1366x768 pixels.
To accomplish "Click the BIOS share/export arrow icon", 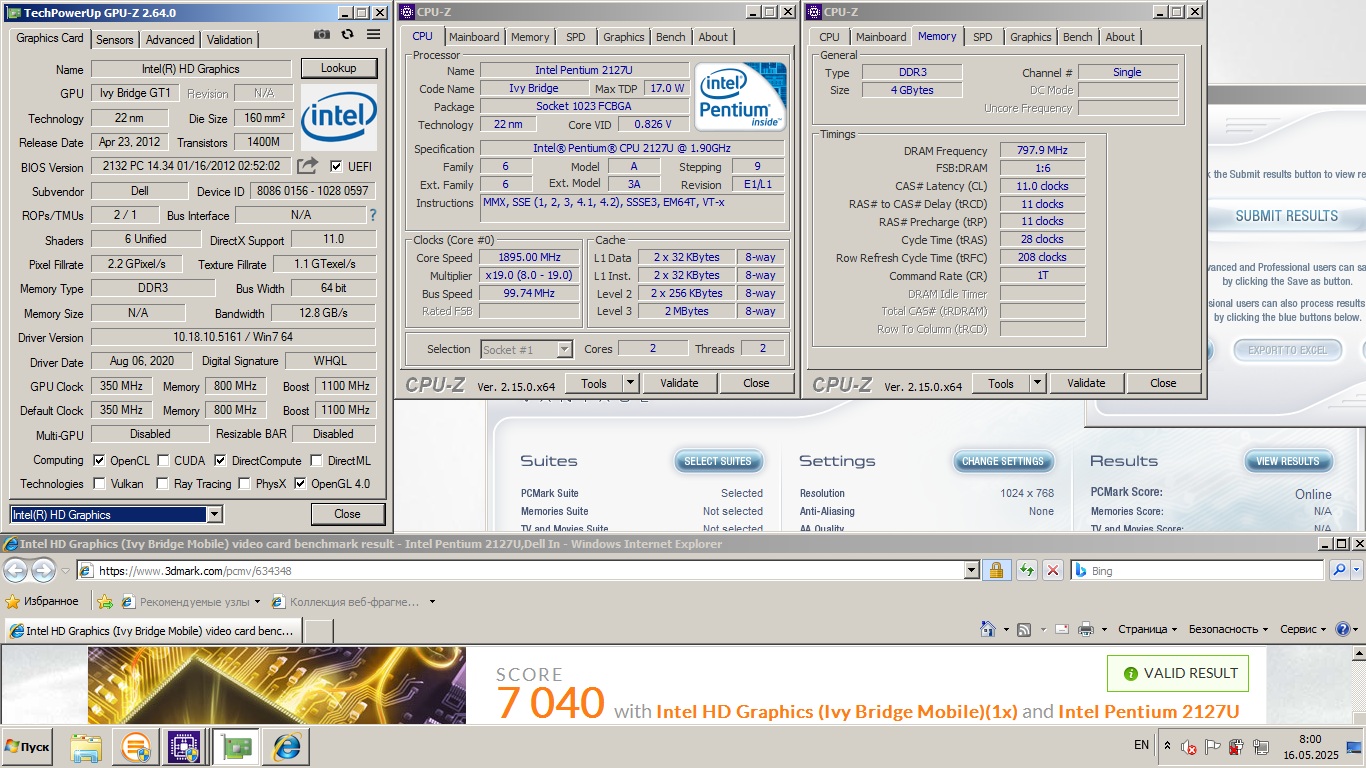I will click(308, 166).
